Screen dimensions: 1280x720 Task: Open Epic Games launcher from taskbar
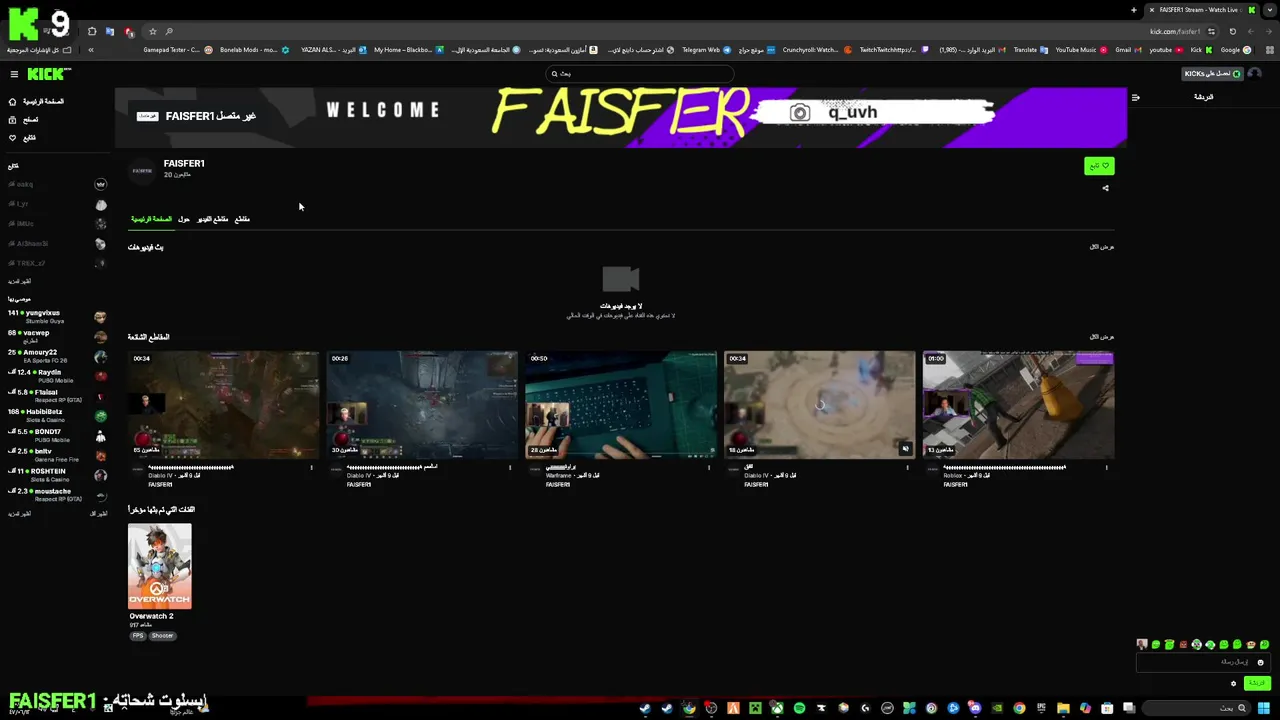[x=1041, y=708]
